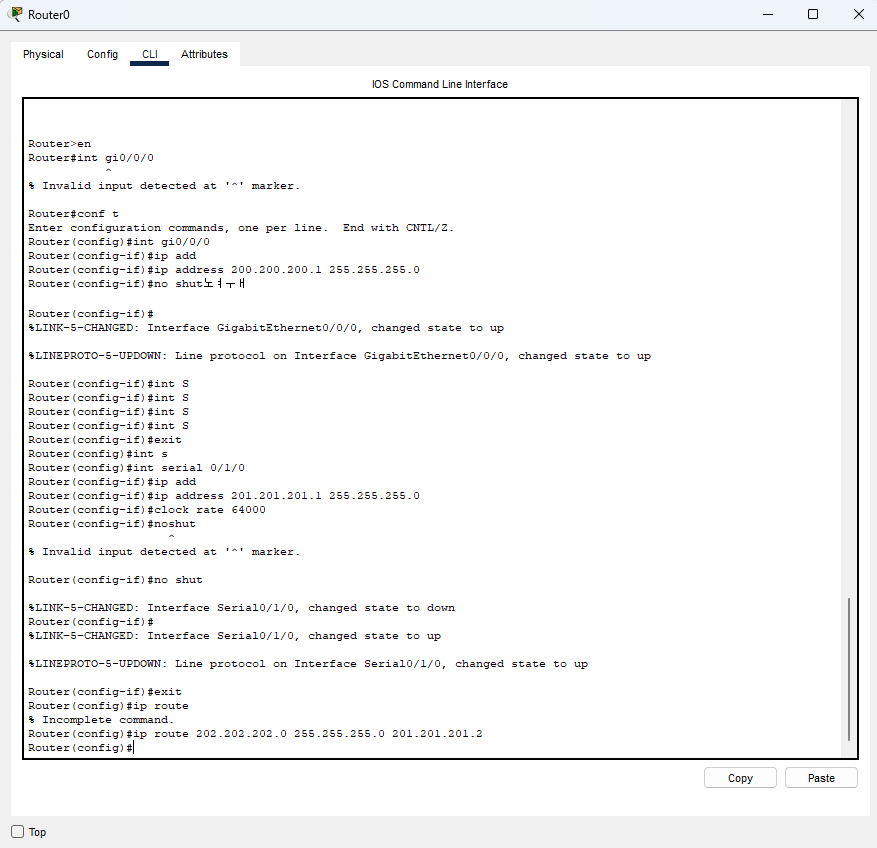Viewport: 877px width, 848px height.
Task: Click the 'ip address 200.200.200.1' line
Action: coord(224,270)
